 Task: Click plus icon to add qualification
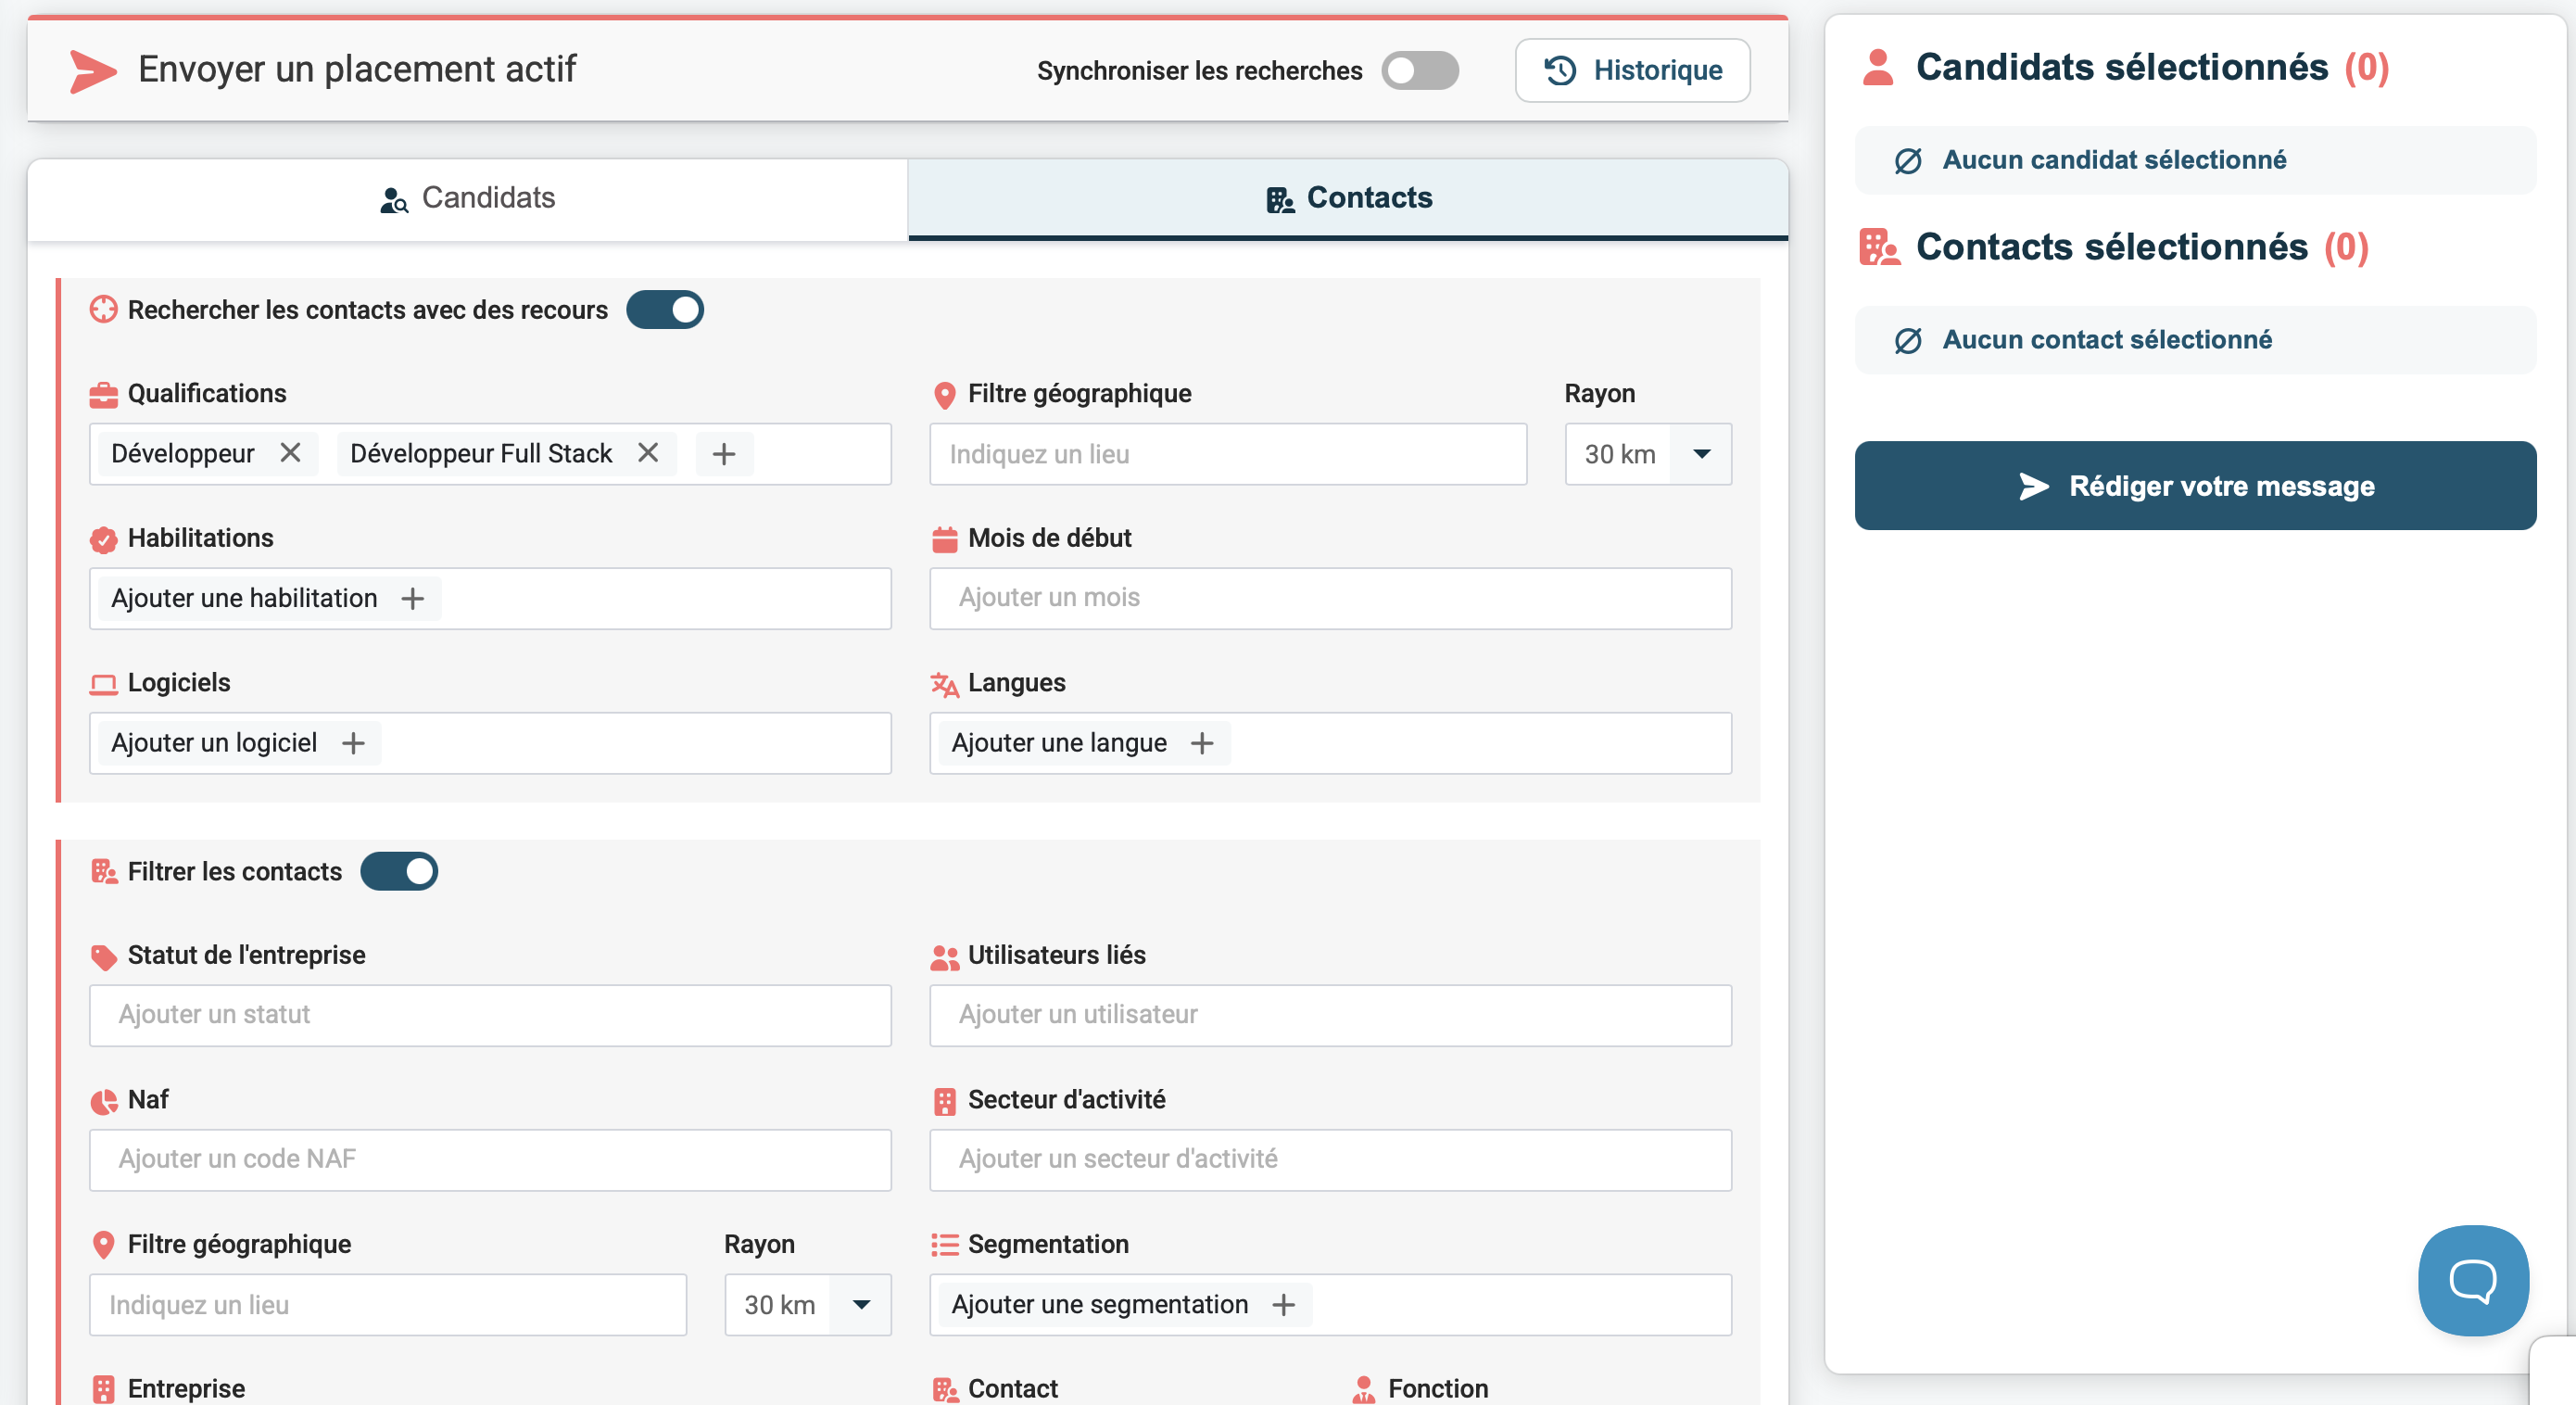pos(724,454)
